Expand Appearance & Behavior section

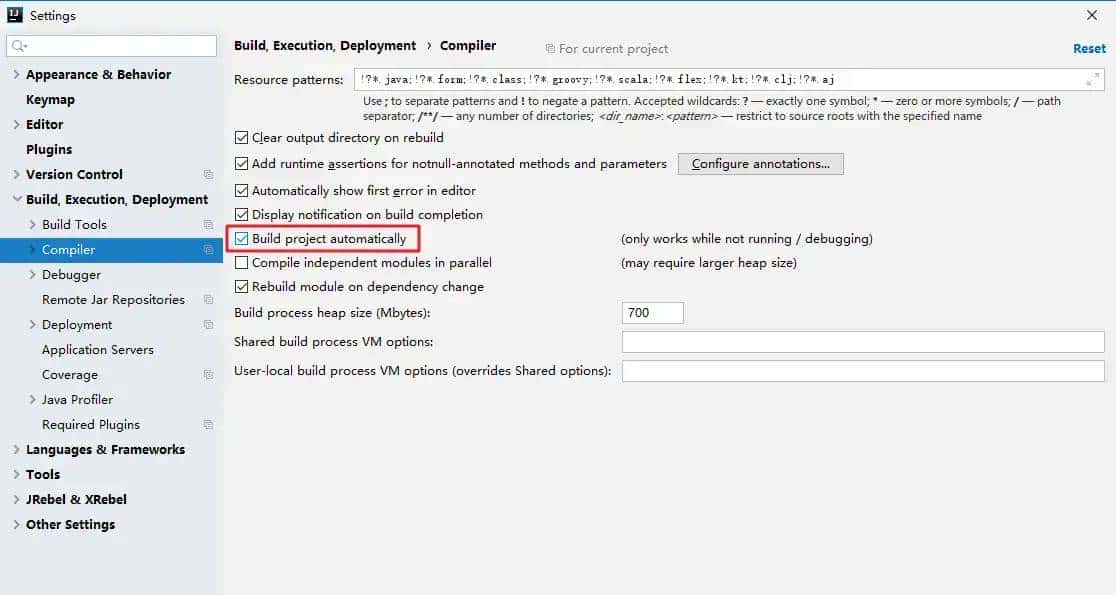coord(16,74)
